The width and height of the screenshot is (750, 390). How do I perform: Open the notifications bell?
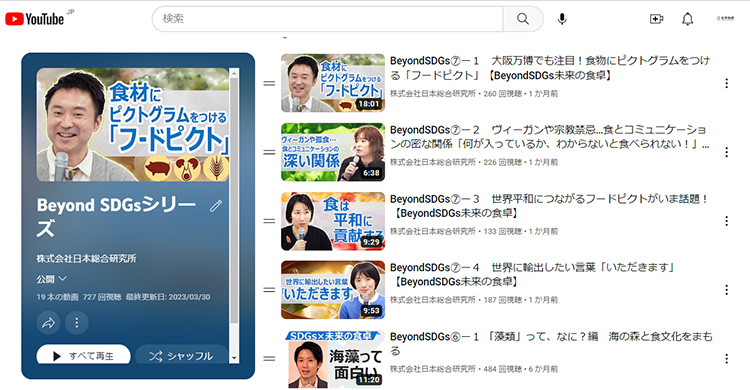687,19
